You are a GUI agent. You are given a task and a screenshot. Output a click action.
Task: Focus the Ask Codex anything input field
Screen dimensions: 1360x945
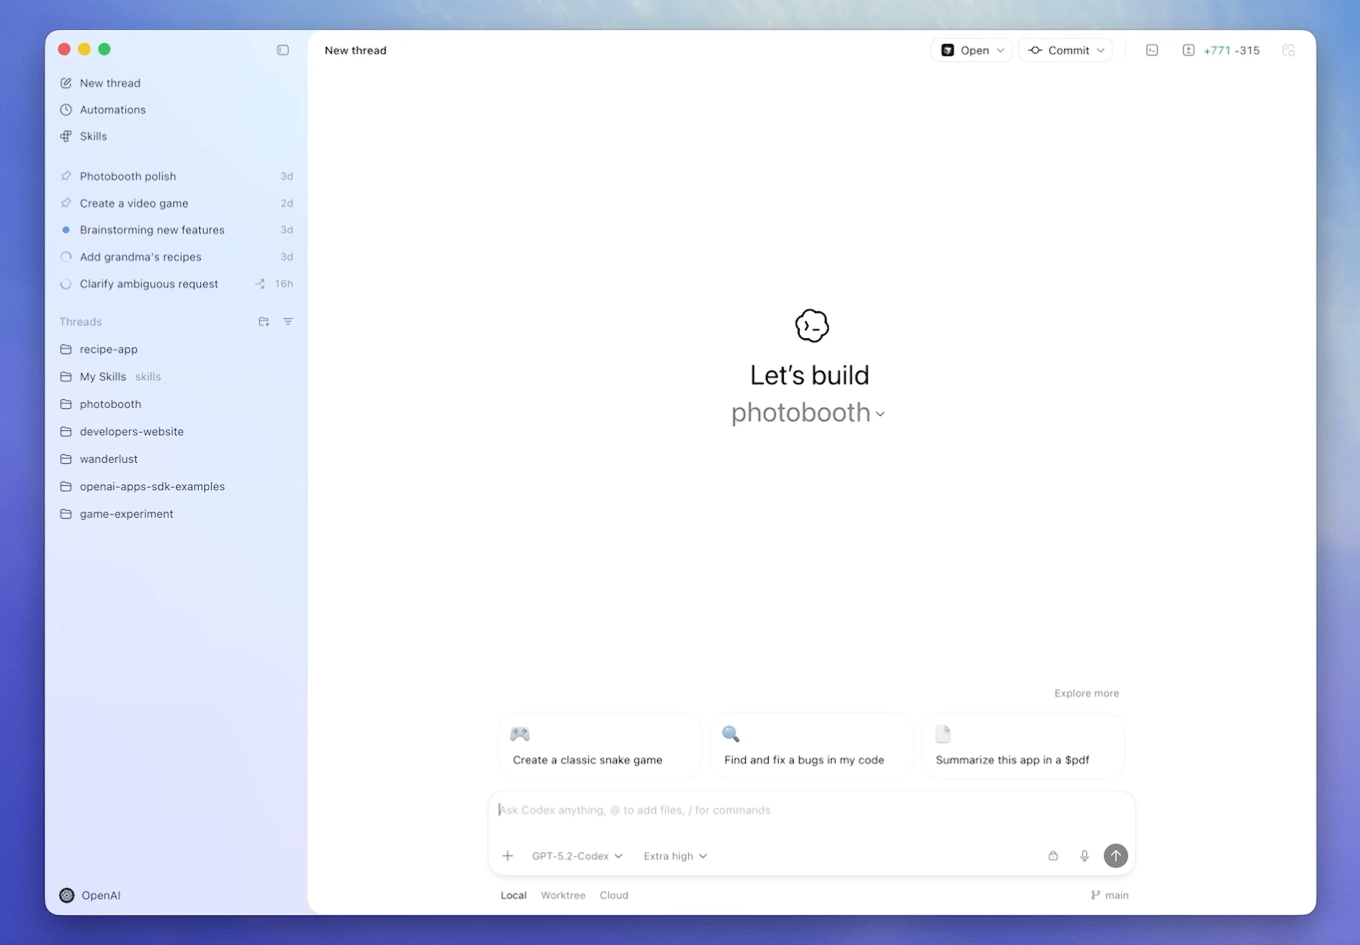(811, 810)
